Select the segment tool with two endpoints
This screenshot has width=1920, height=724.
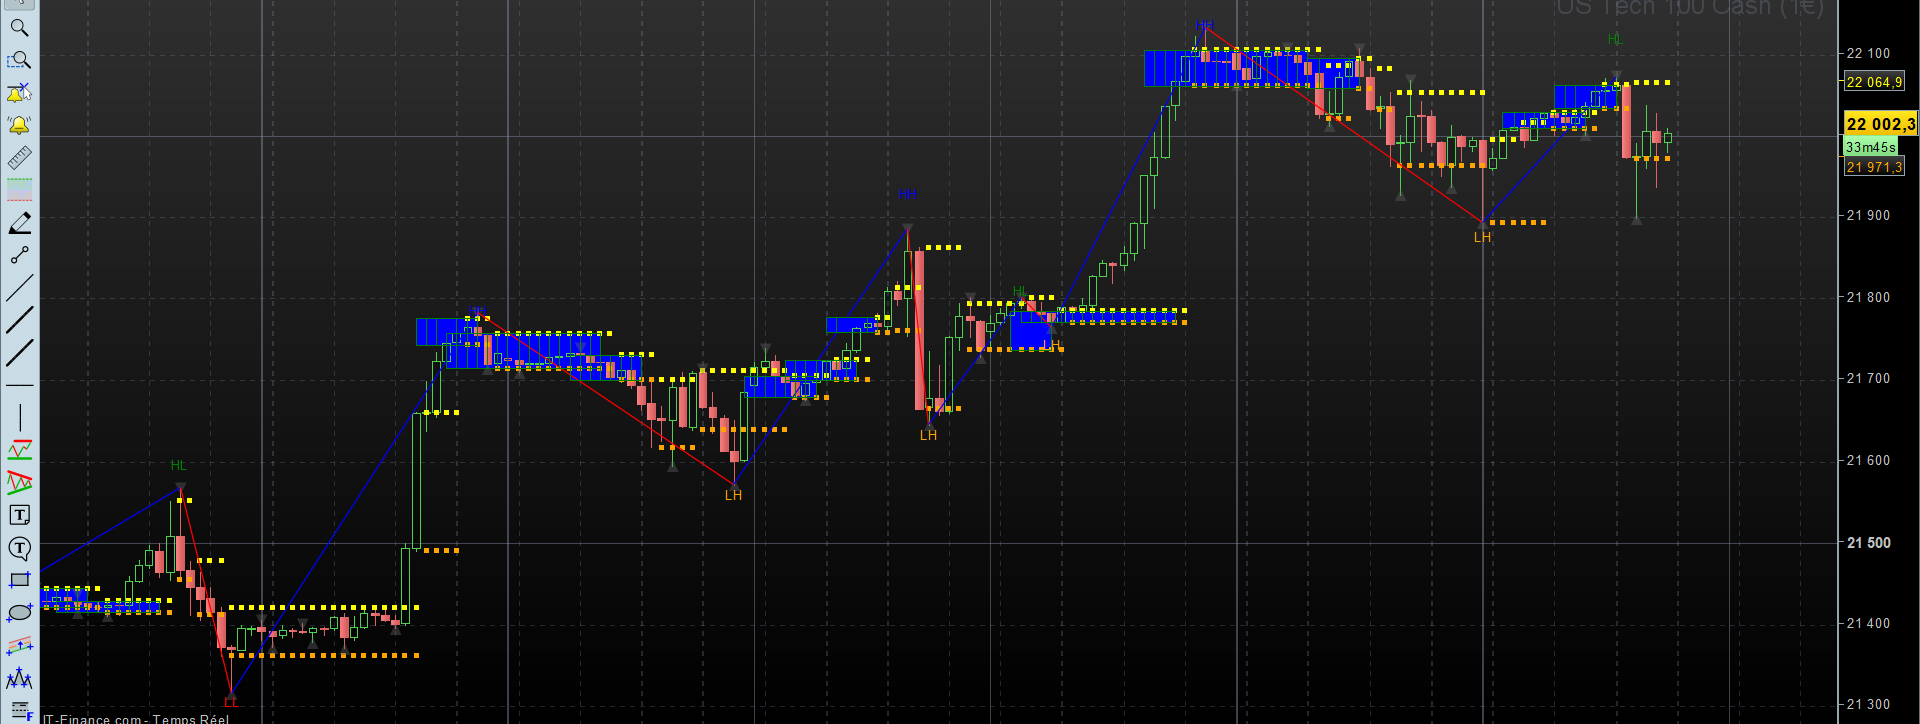[19, 255]
